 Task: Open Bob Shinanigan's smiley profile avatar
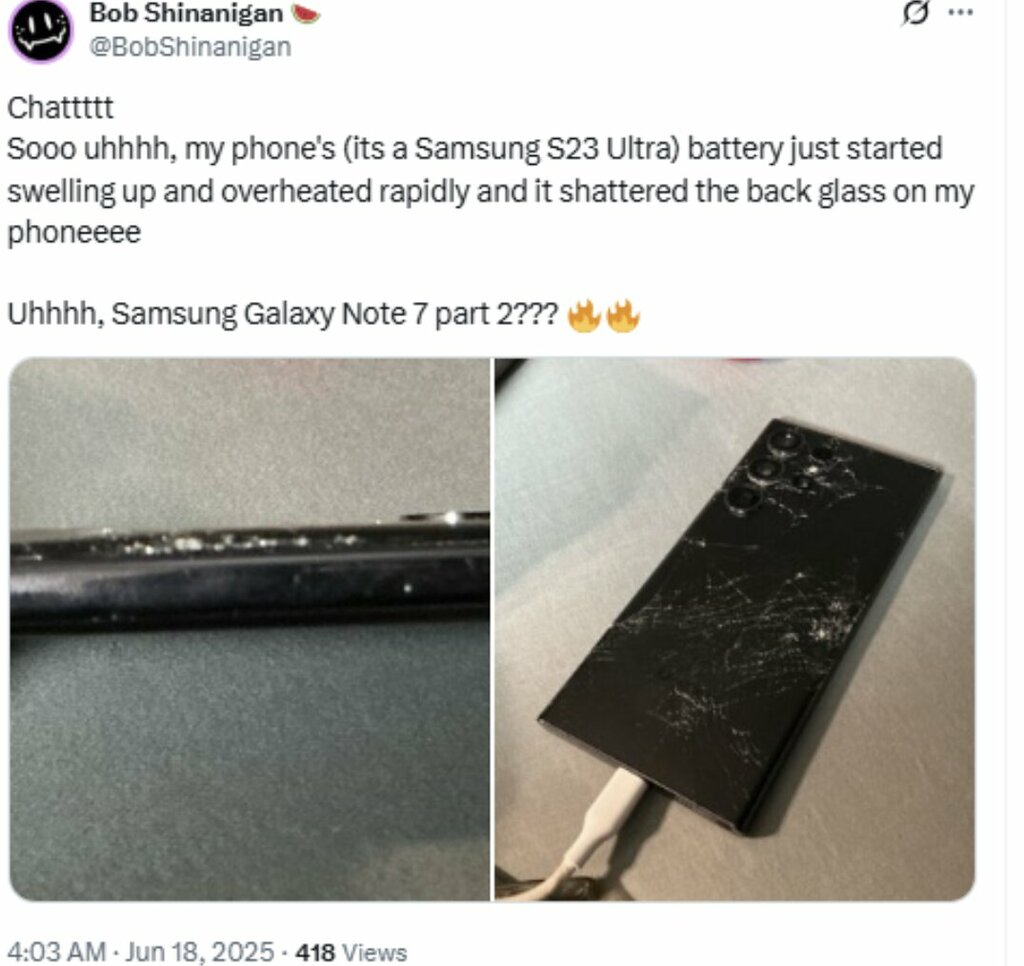41,30
